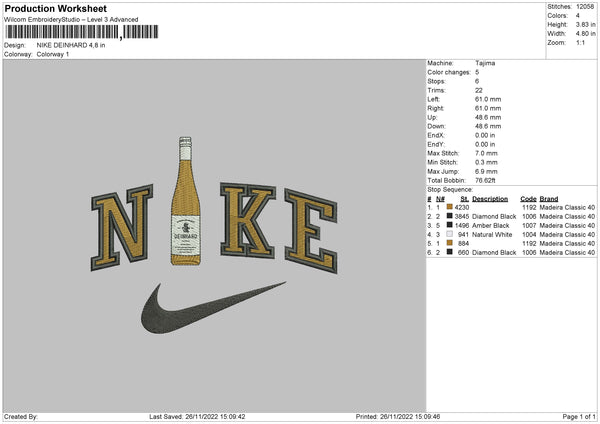
Task: Click the EndX value 0.00 in
Action: (485, 135)
